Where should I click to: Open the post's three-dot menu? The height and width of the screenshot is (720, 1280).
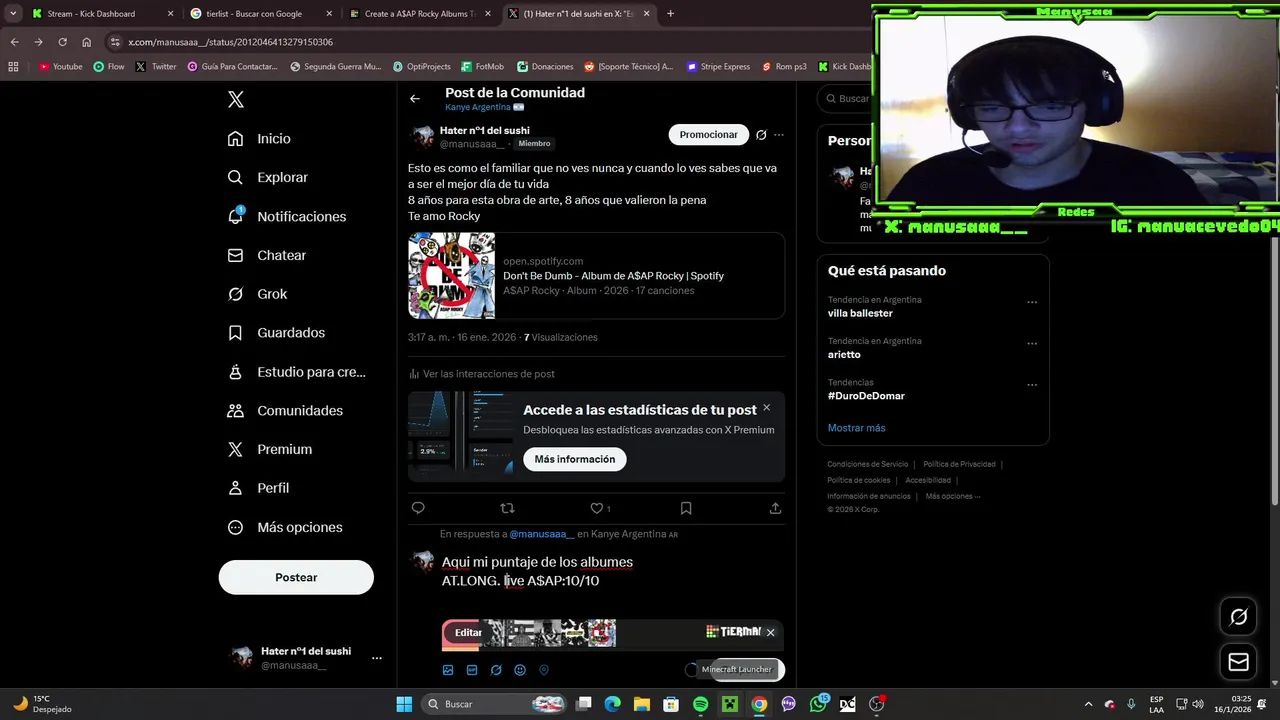click(x=779, y=135)
